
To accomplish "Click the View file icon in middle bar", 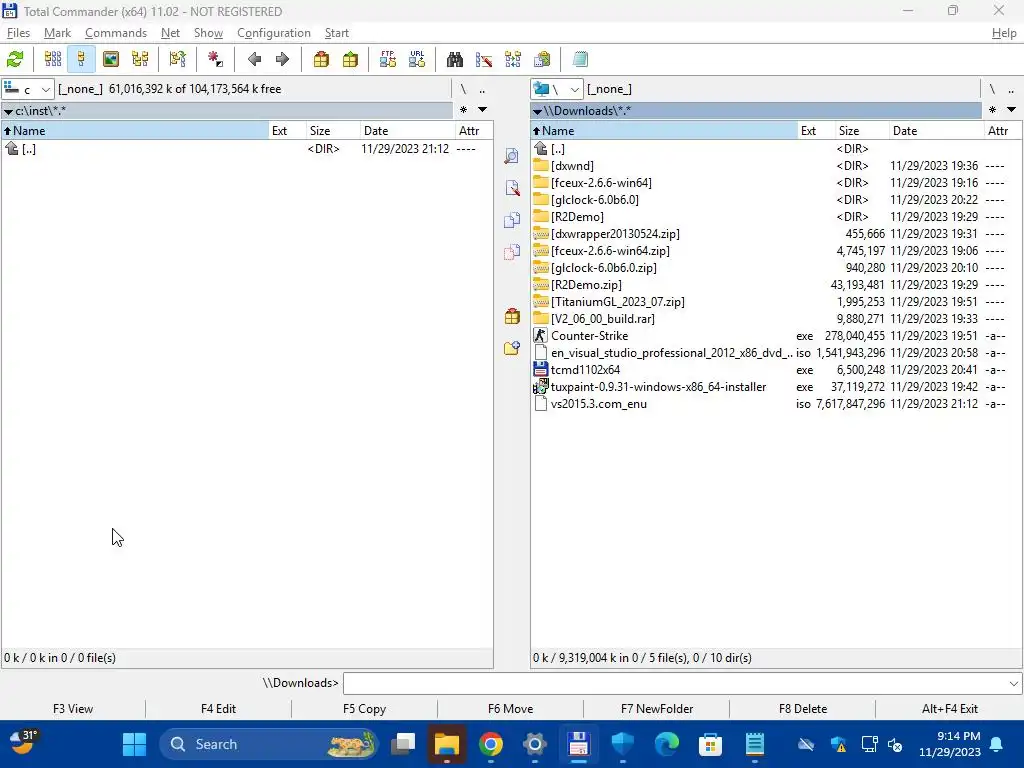I will coord(512,156).
